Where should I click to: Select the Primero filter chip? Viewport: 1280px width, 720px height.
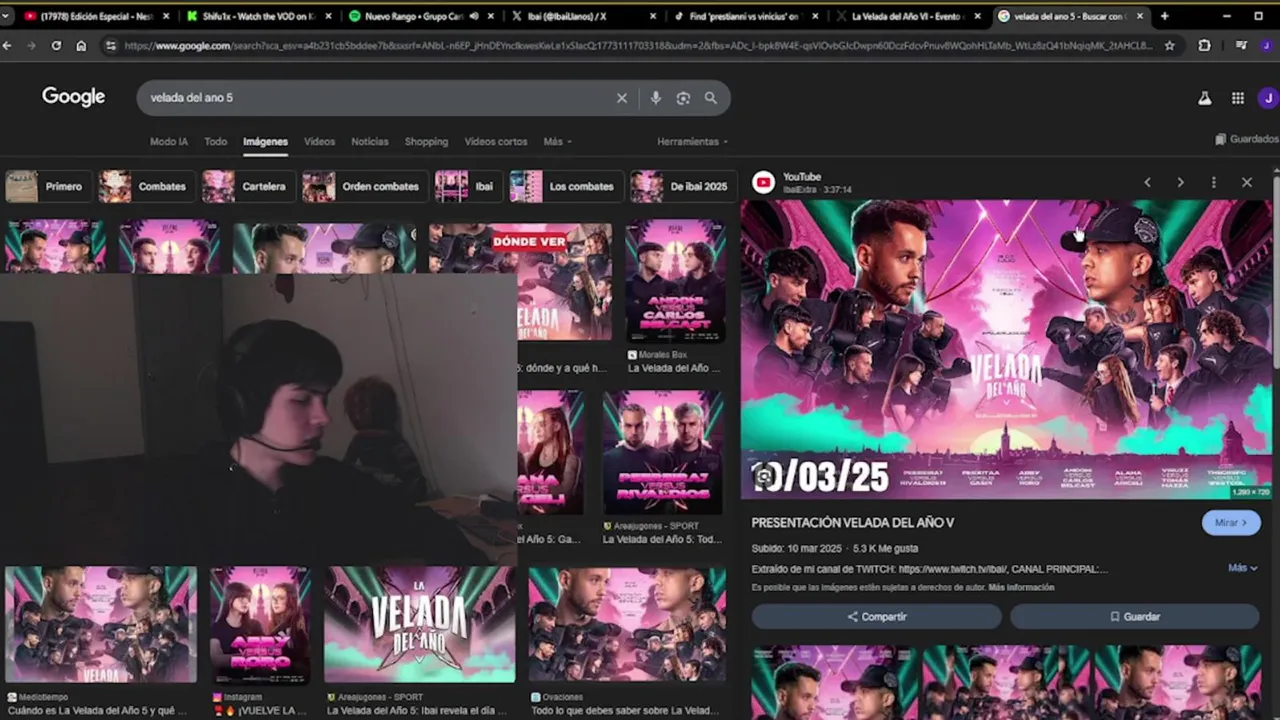48,186
